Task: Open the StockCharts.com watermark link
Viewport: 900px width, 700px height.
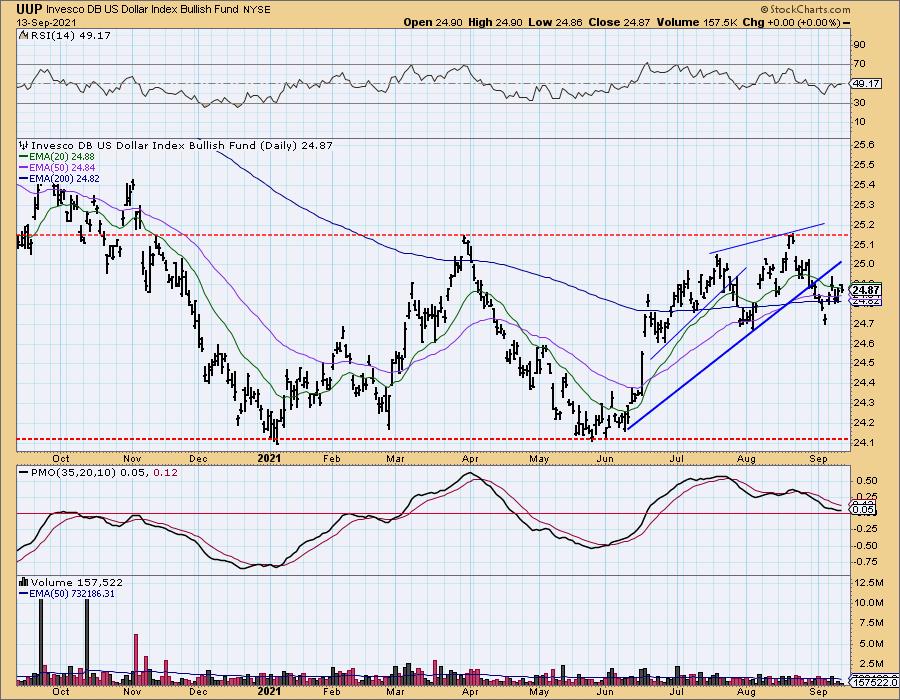Action: click(805, 9)
